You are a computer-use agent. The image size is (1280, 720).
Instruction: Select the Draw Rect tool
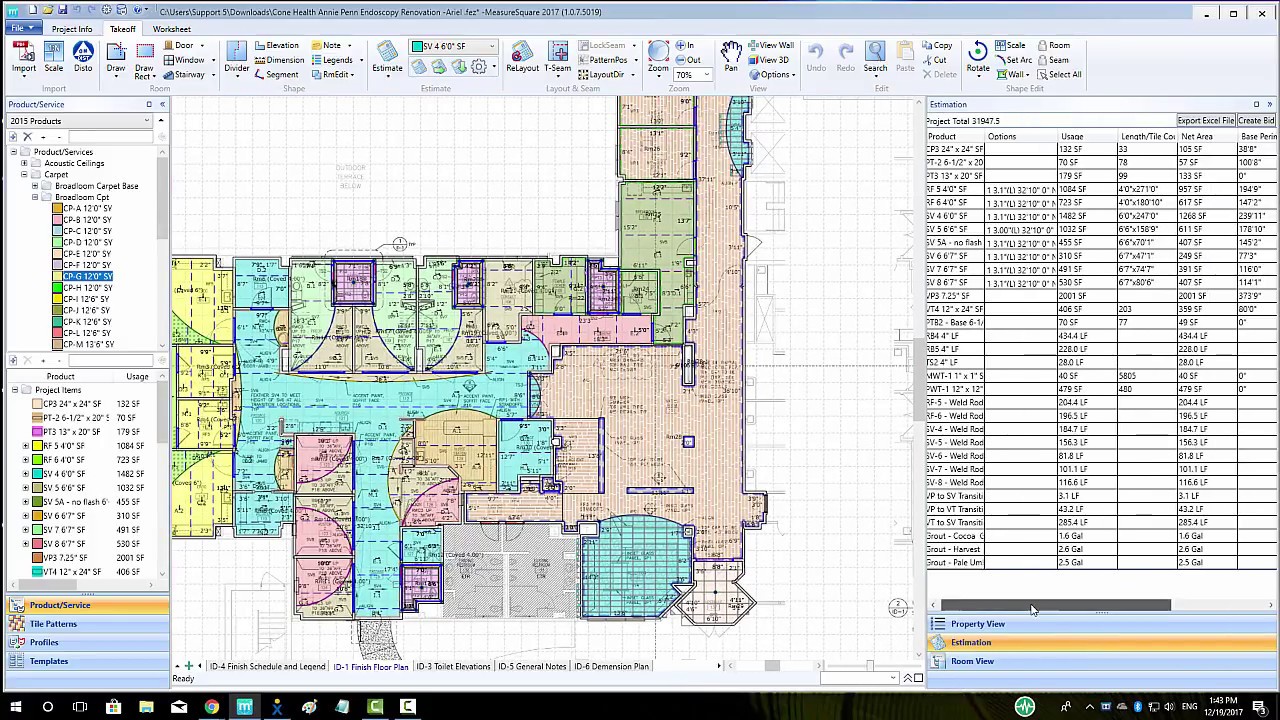[144, 60]
